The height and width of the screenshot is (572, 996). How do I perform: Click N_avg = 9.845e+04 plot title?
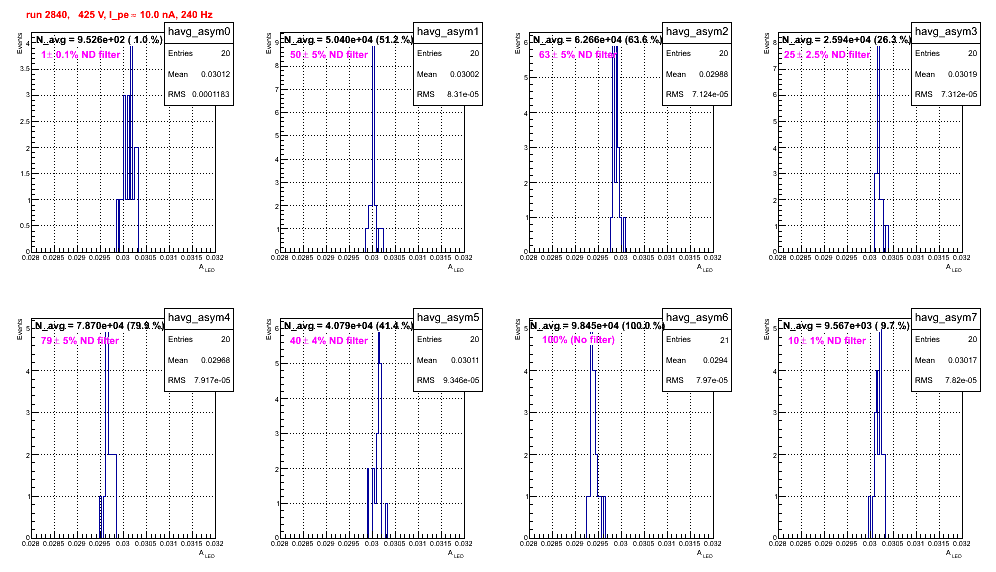597,325
